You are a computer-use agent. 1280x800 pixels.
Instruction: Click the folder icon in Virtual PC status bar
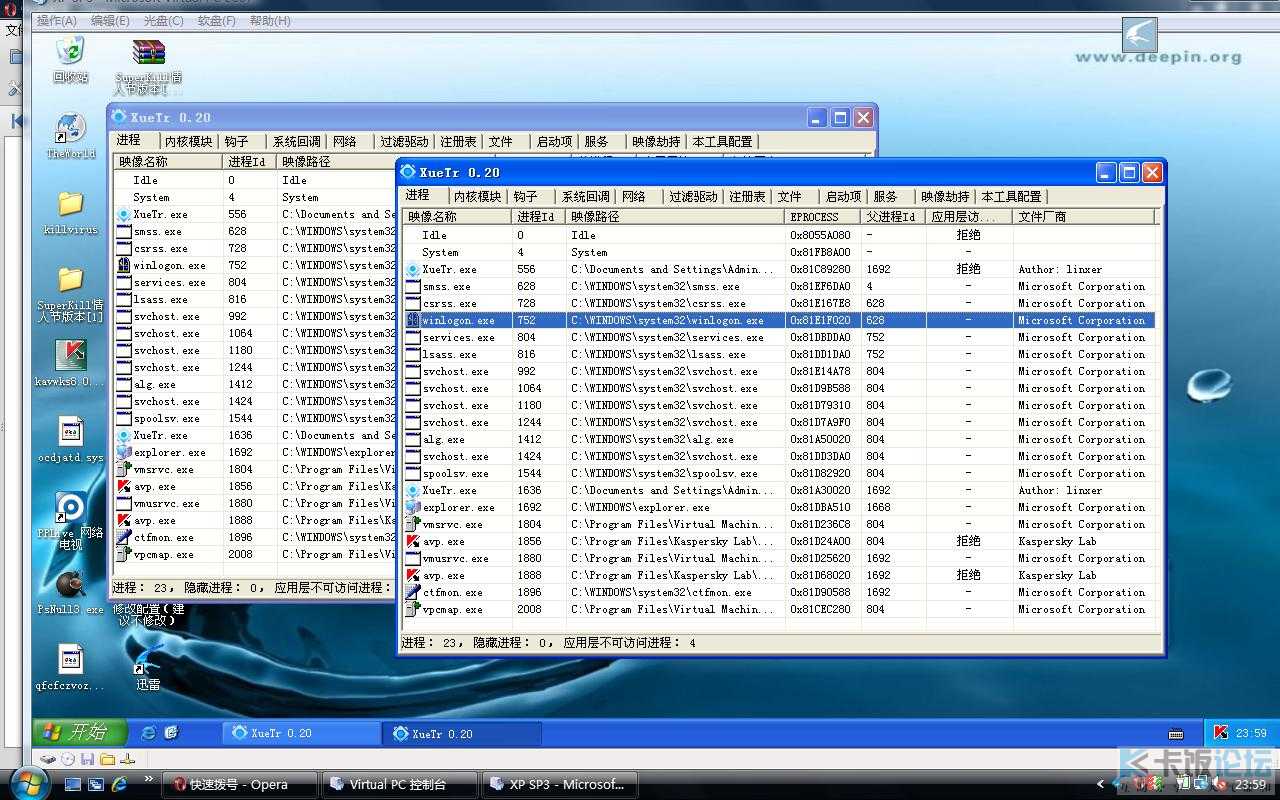coord(107,759)
